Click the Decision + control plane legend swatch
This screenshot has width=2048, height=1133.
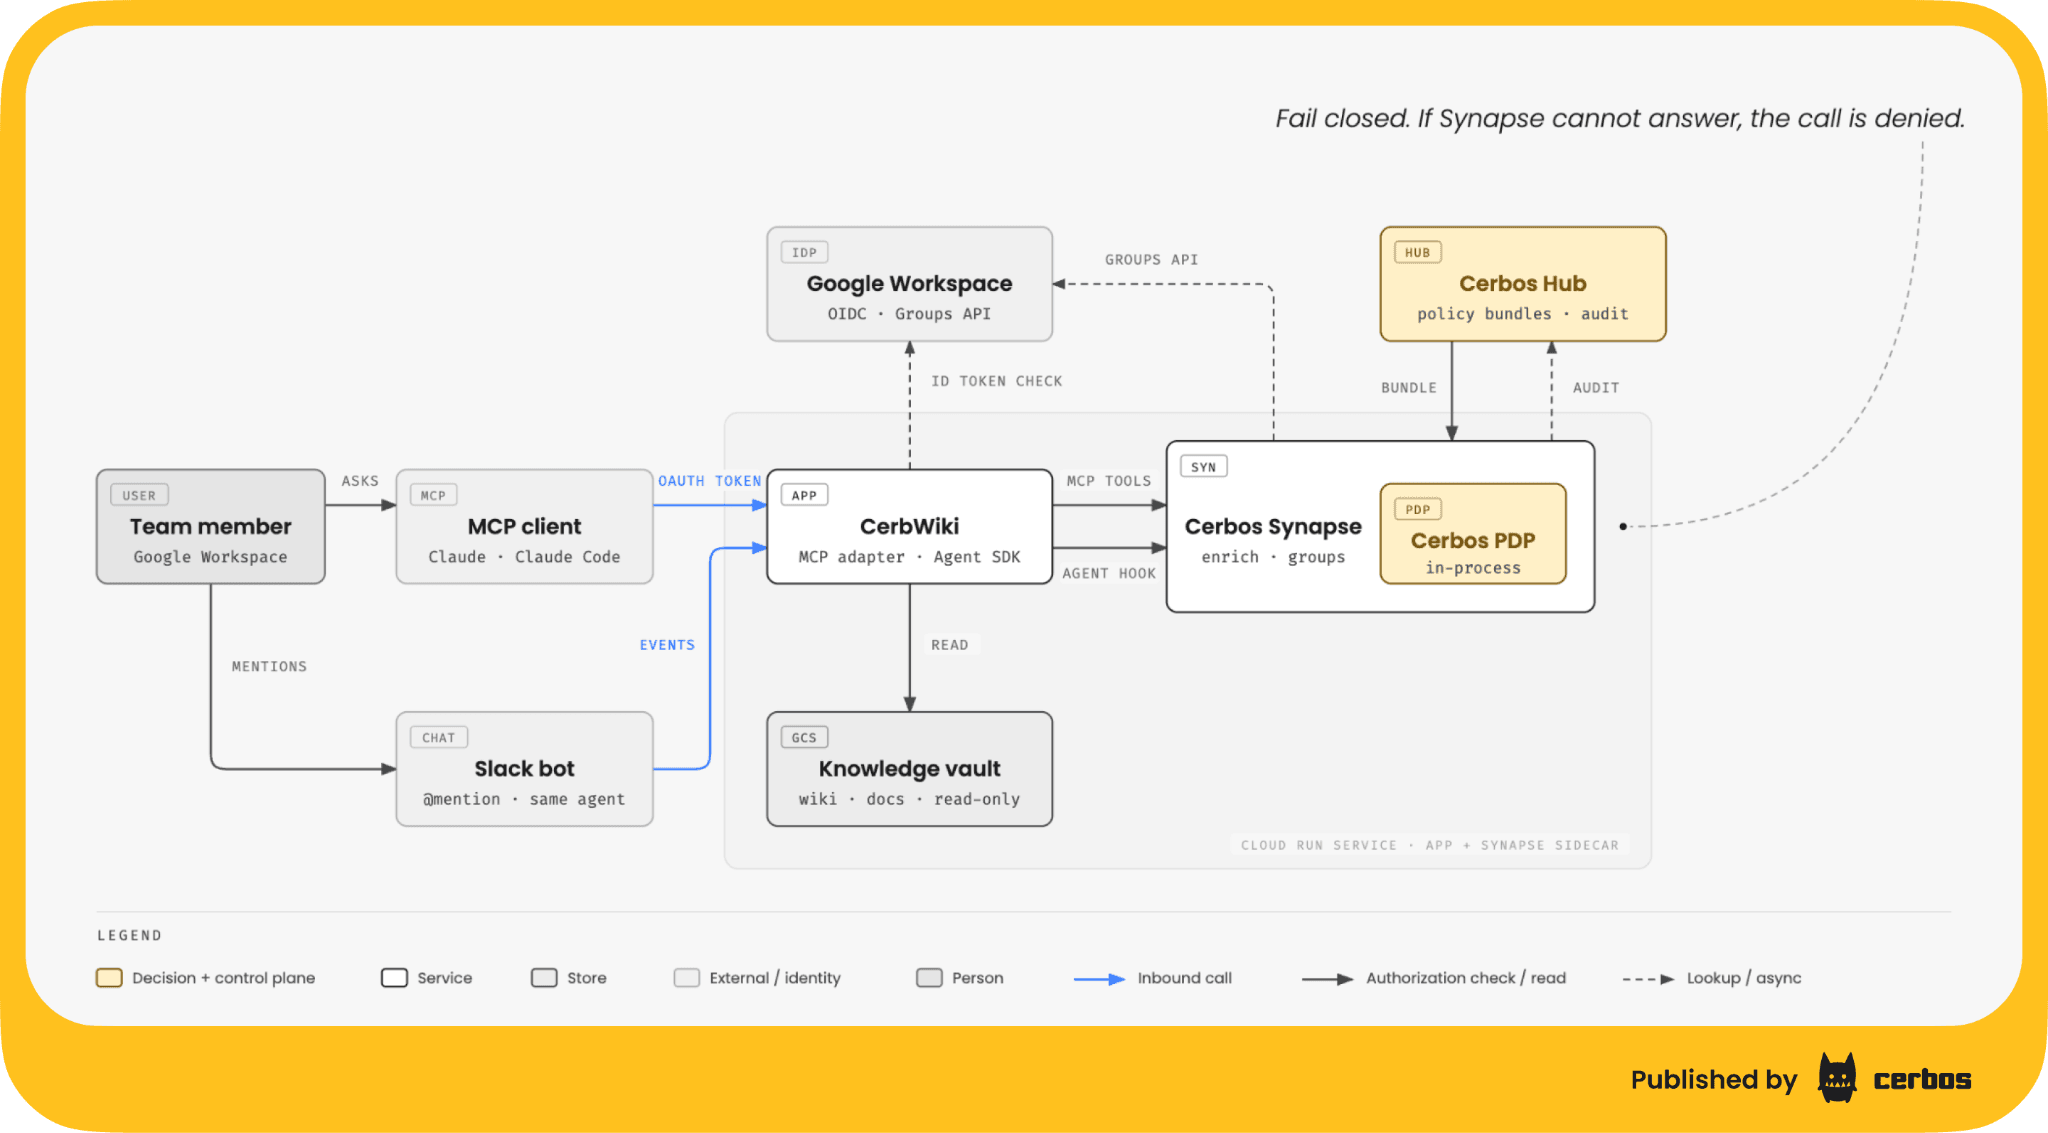(109, 978)
